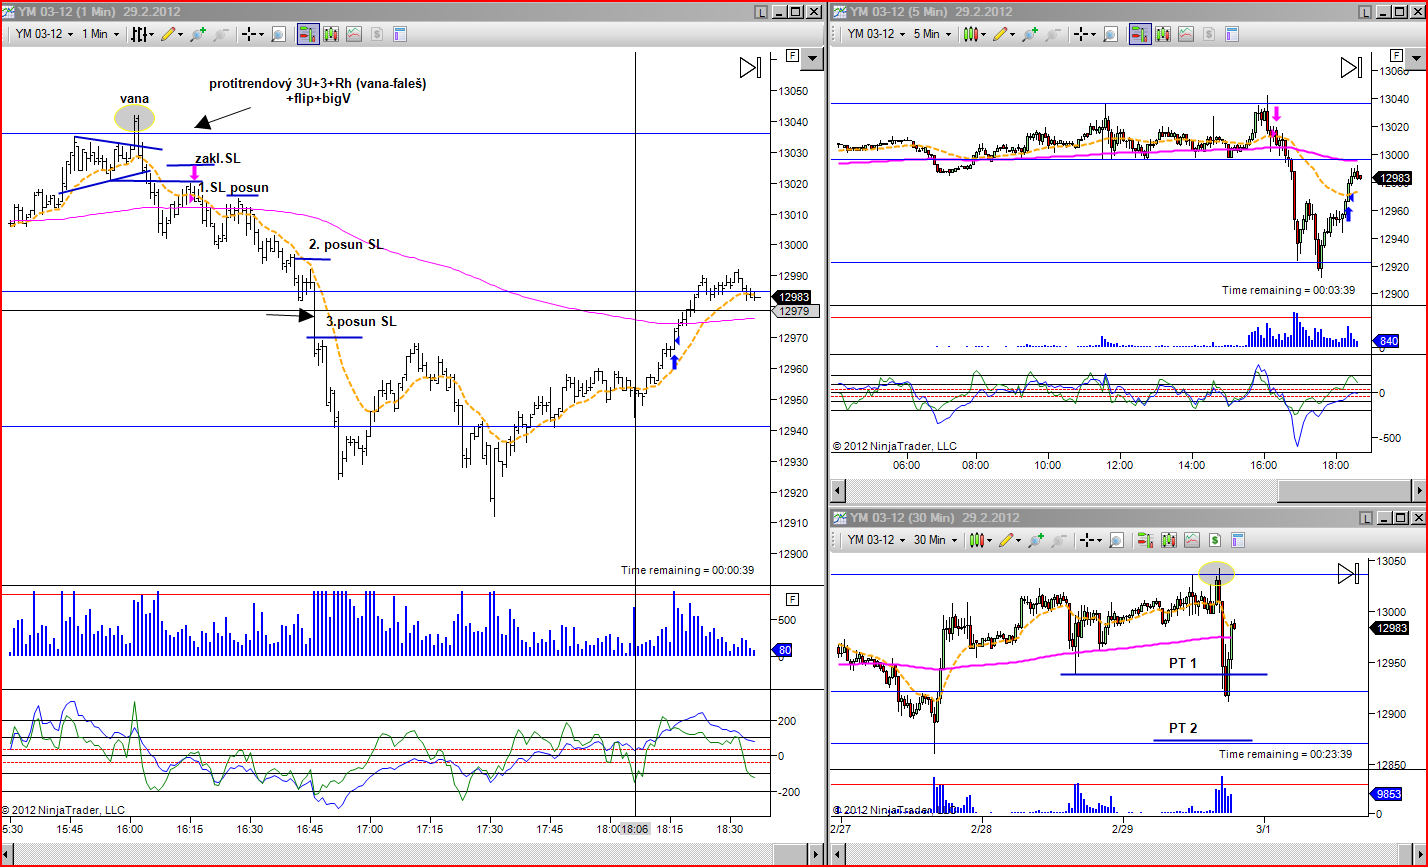The image size is (1428, 867).
Task: Open chart properties in the 1 Min chart toolbar
Action: [x=400, y=34]
